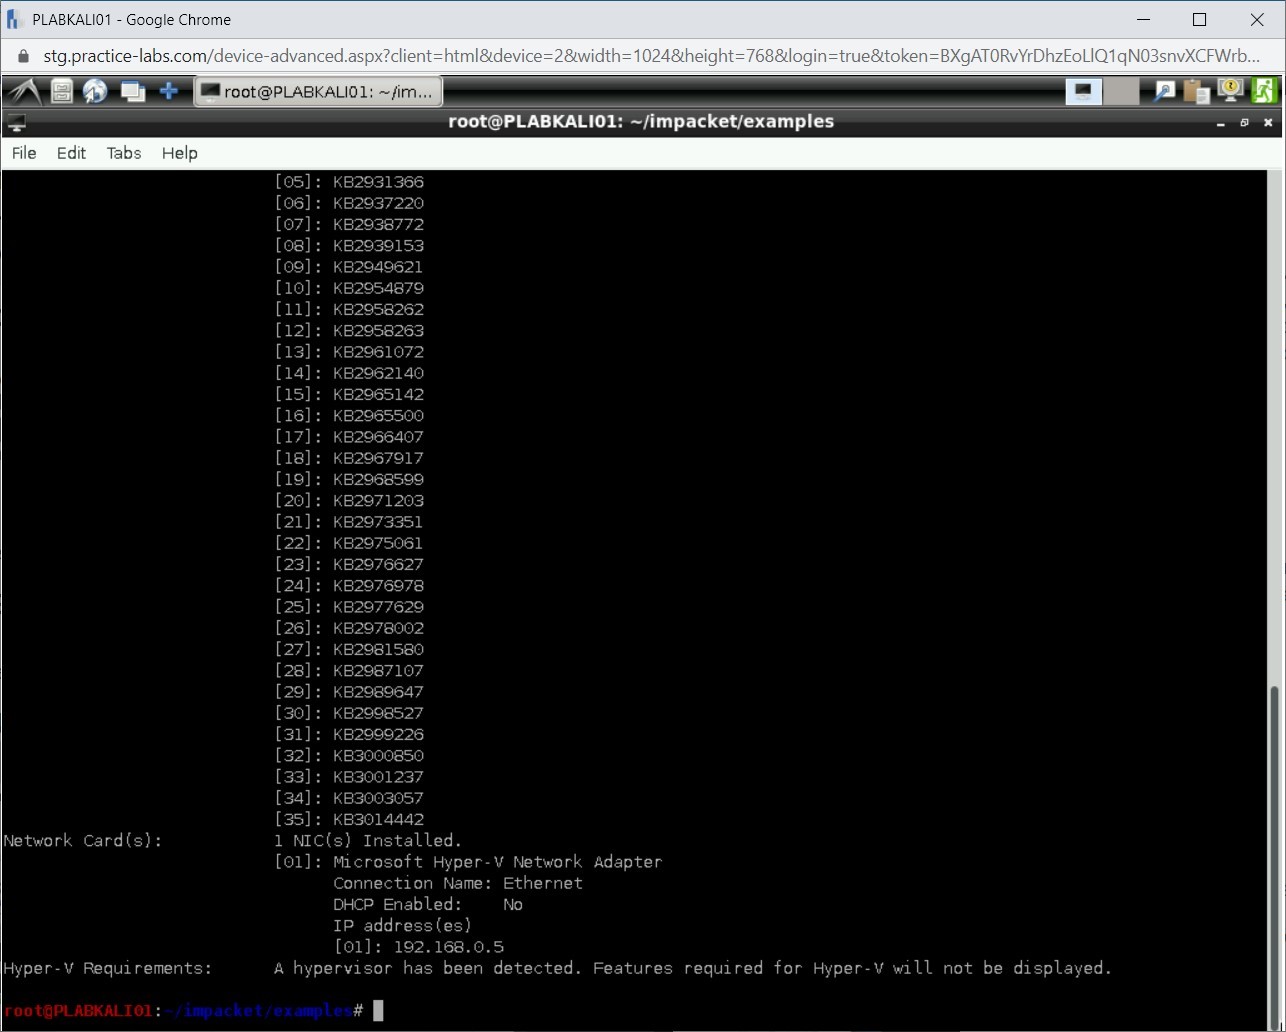This screenshot has width=1286, height=1032.
Task: Select root@PLABKALI01 taskbar window button
Action: click(x=318, y=92)
